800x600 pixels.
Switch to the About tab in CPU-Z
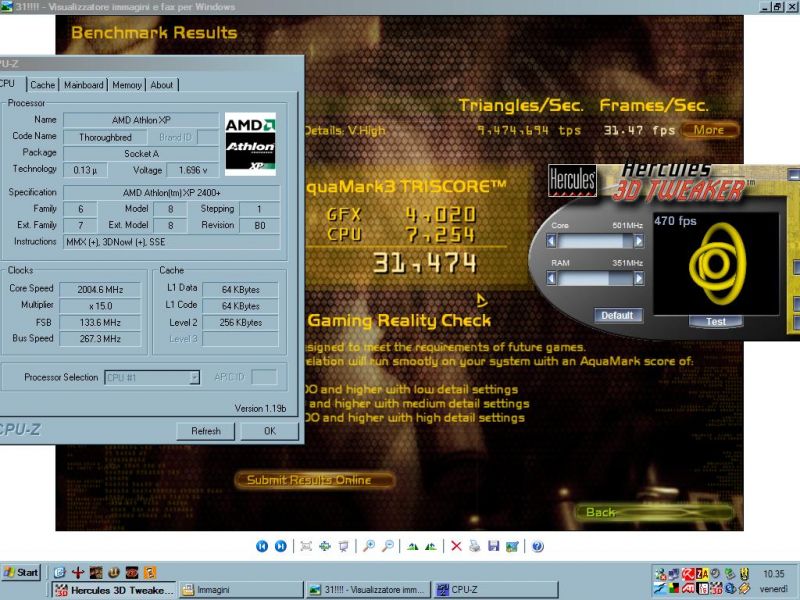pos(162,85)
